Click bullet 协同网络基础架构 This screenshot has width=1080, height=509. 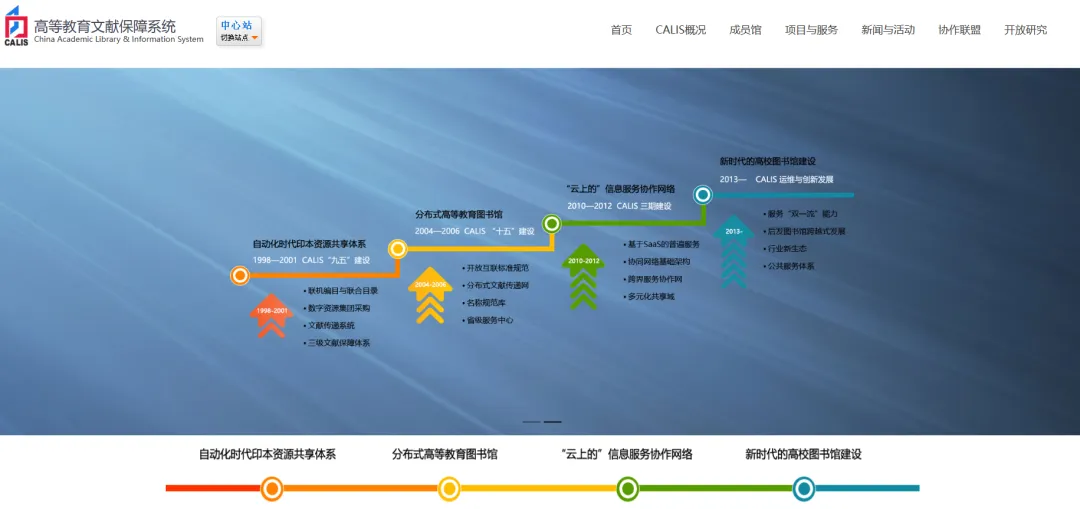(657, 262)
